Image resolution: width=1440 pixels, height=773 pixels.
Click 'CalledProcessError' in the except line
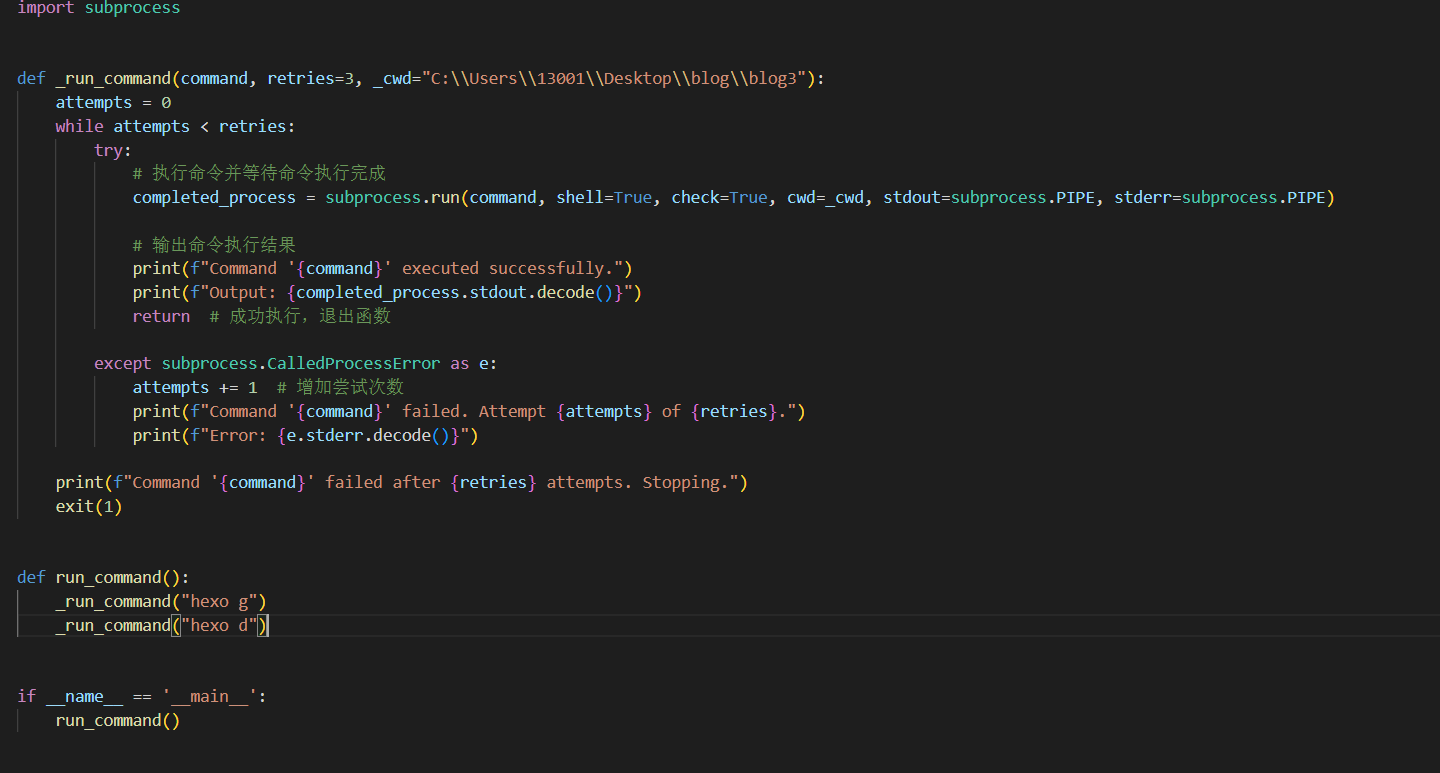tap(353, 363)
